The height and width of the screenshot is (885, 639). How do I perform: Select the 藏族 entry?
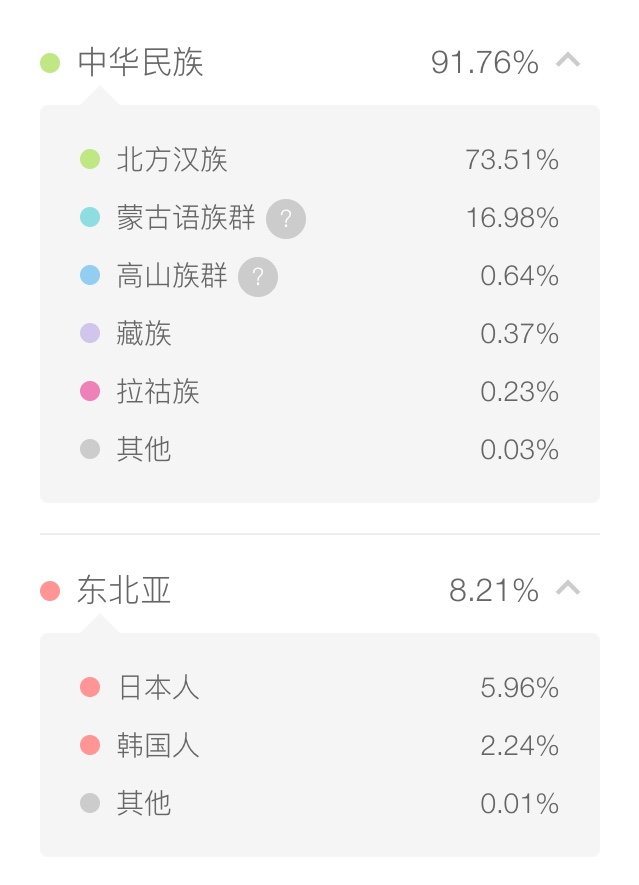click(144, 334)
